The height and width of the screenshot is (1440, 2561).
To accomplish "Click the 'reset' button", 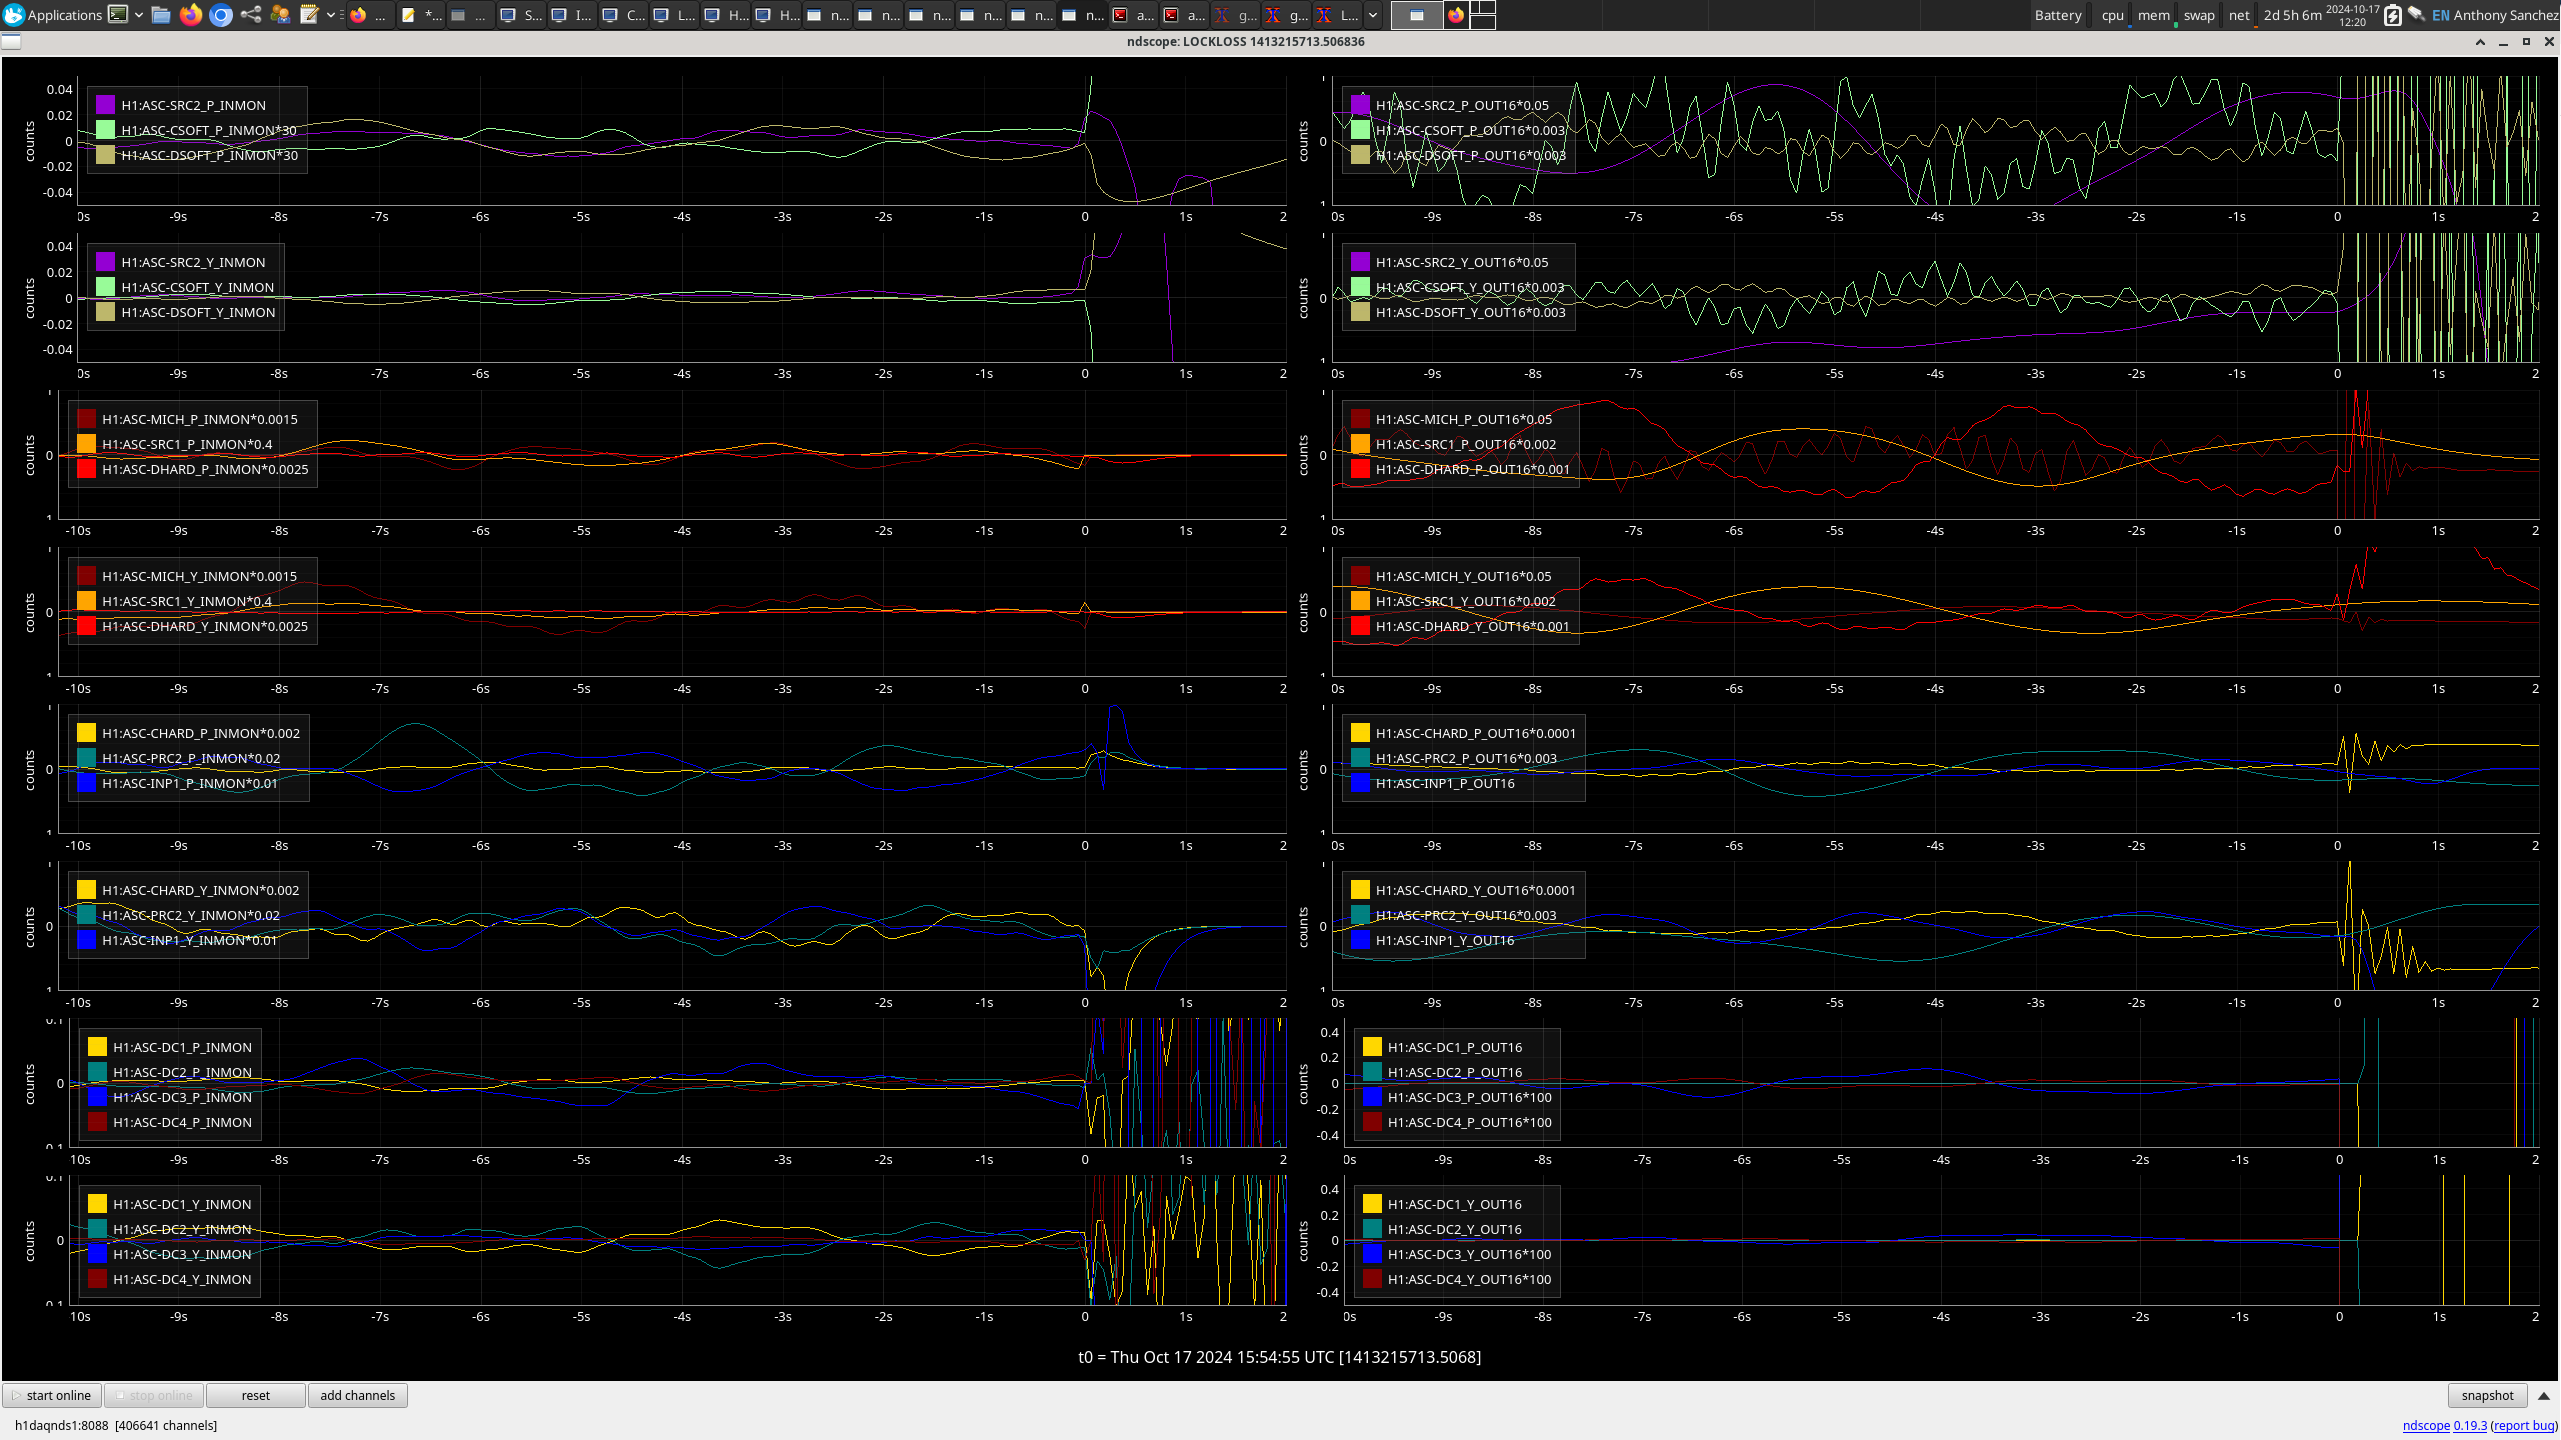I will pyautogui.click(x=255, y=1395).
